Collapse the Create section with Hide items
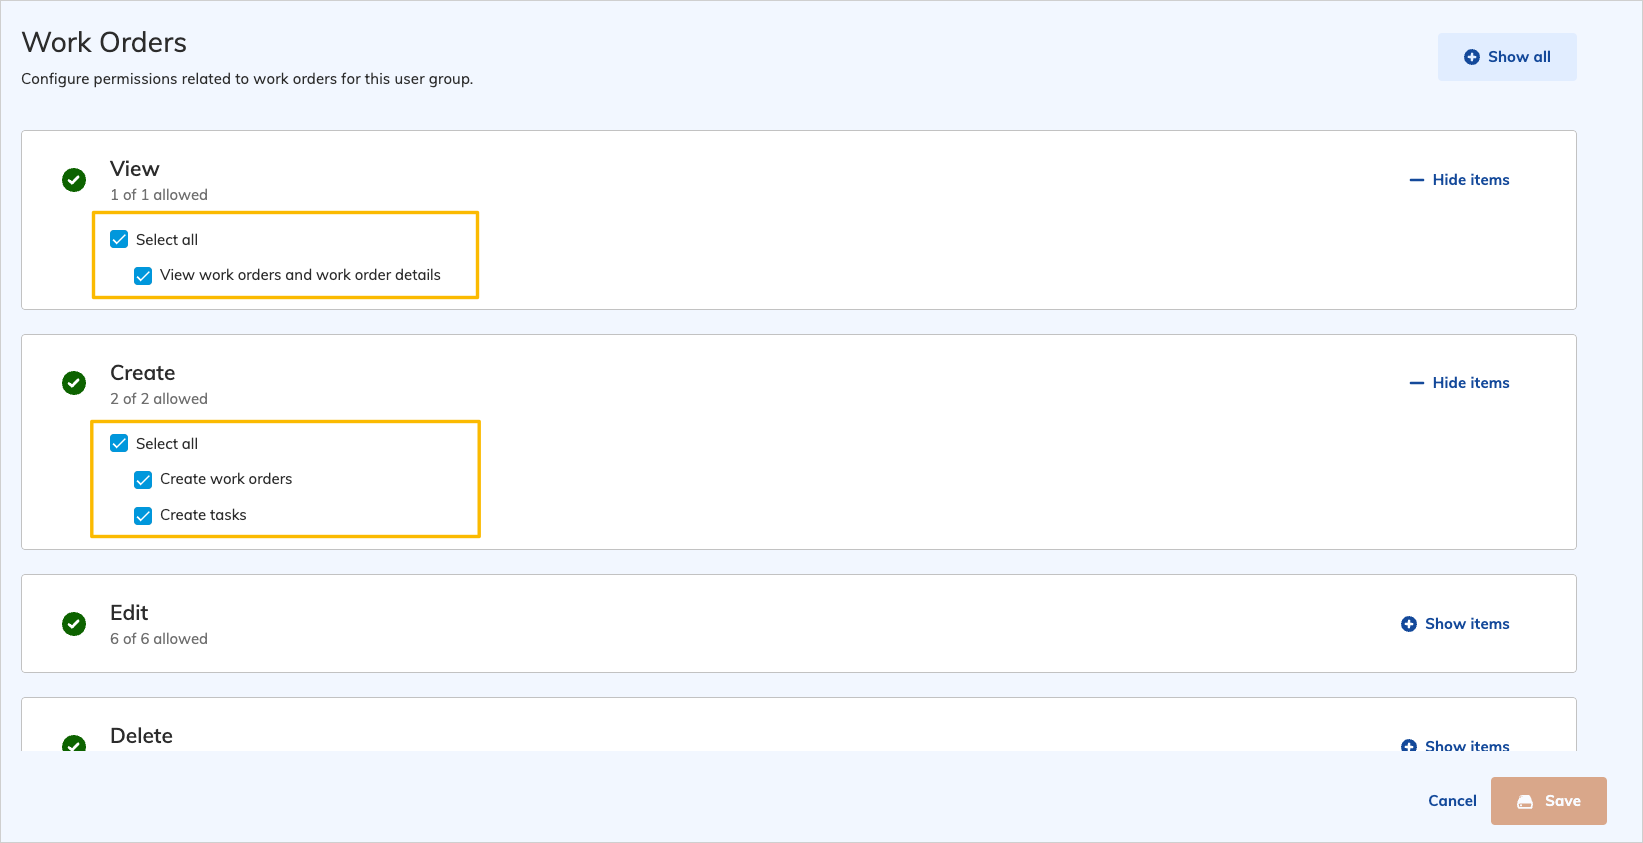This screenshot has width=1643, height=843. 1459,383
